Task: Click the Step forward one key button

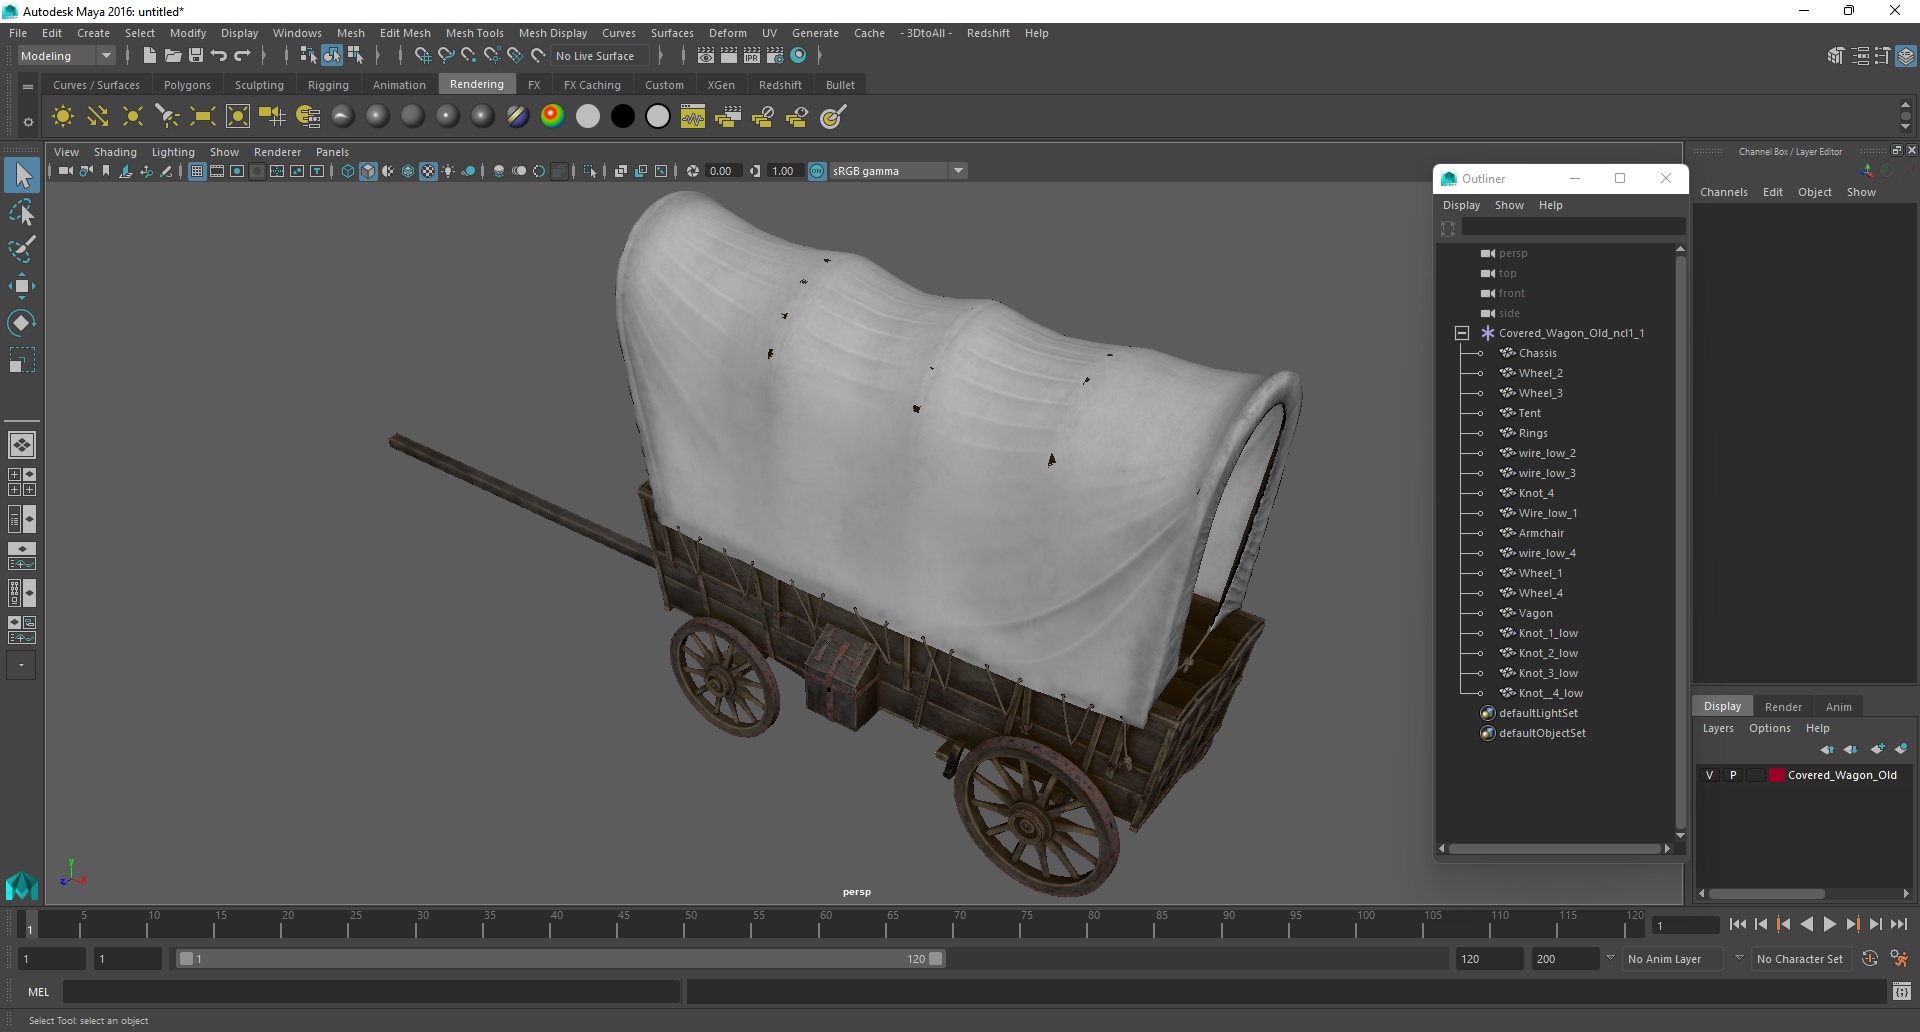Action: 1852,925
